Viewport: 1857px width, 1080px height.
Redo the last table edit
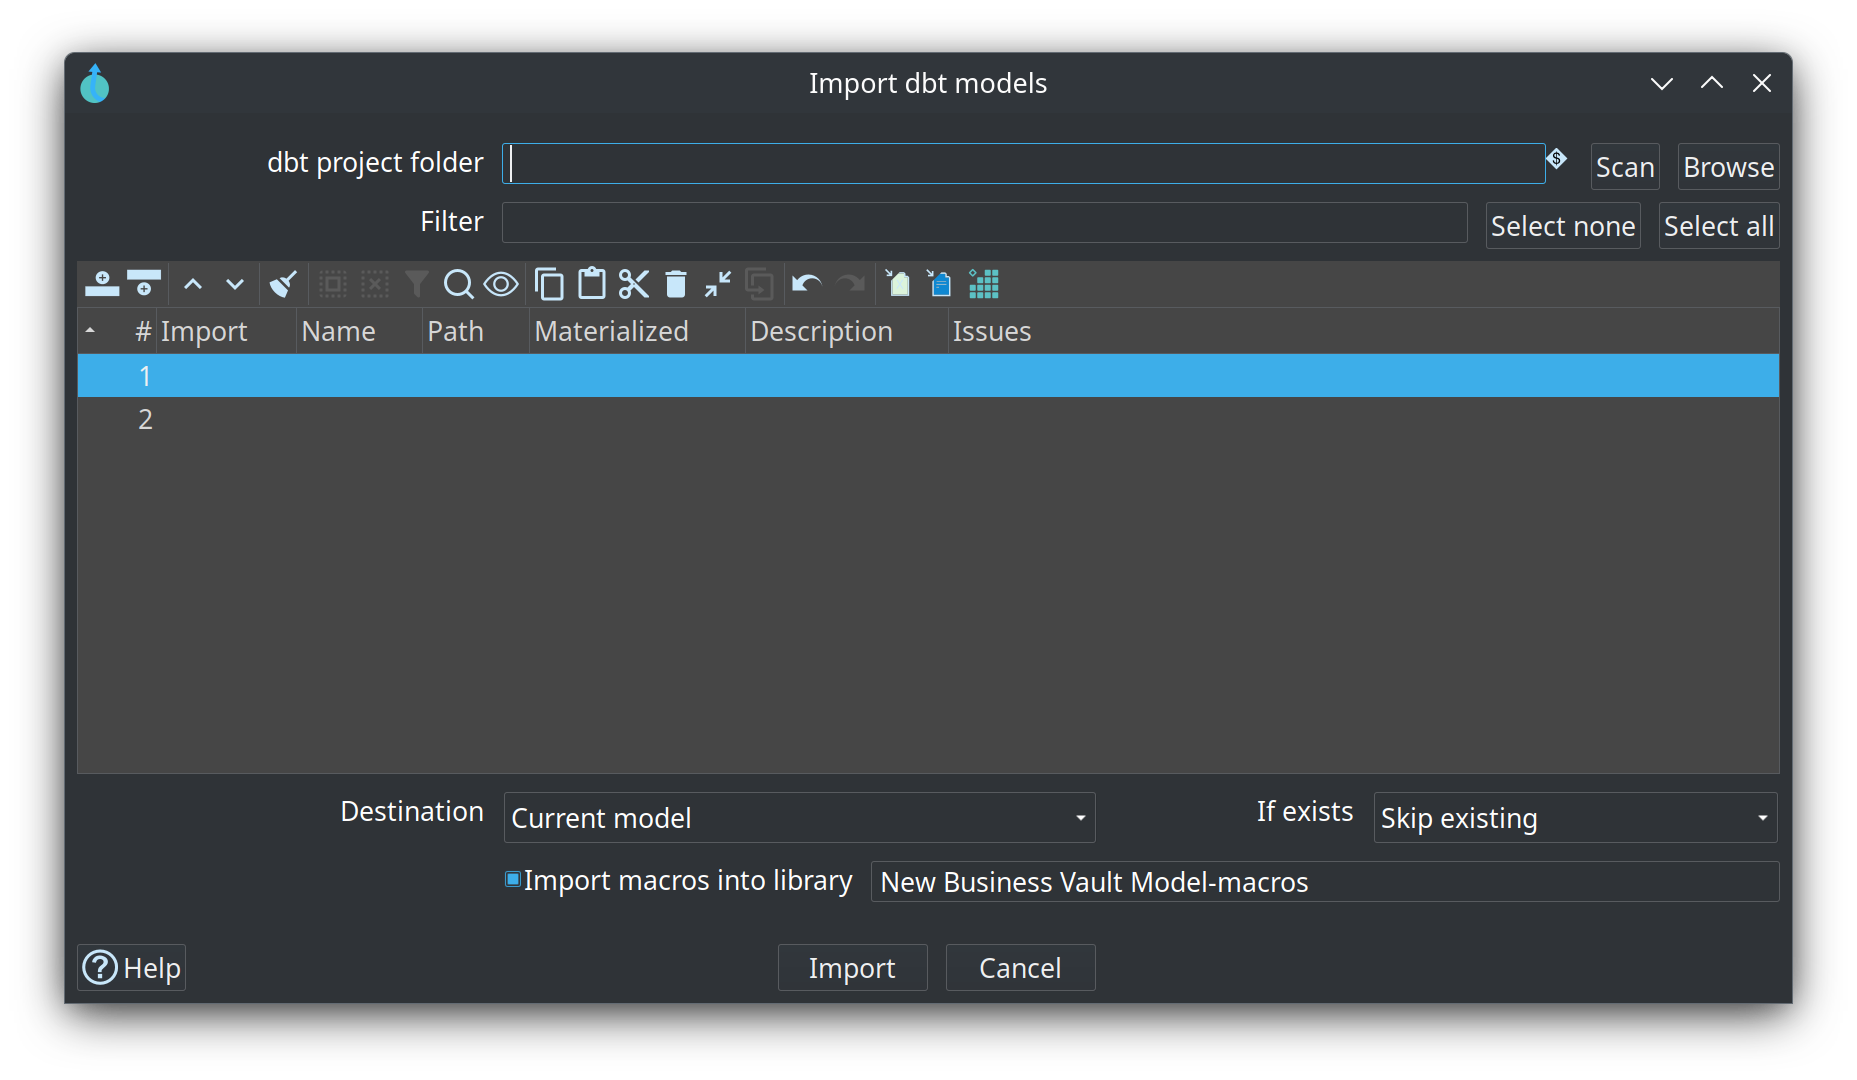tap(850, 284)
